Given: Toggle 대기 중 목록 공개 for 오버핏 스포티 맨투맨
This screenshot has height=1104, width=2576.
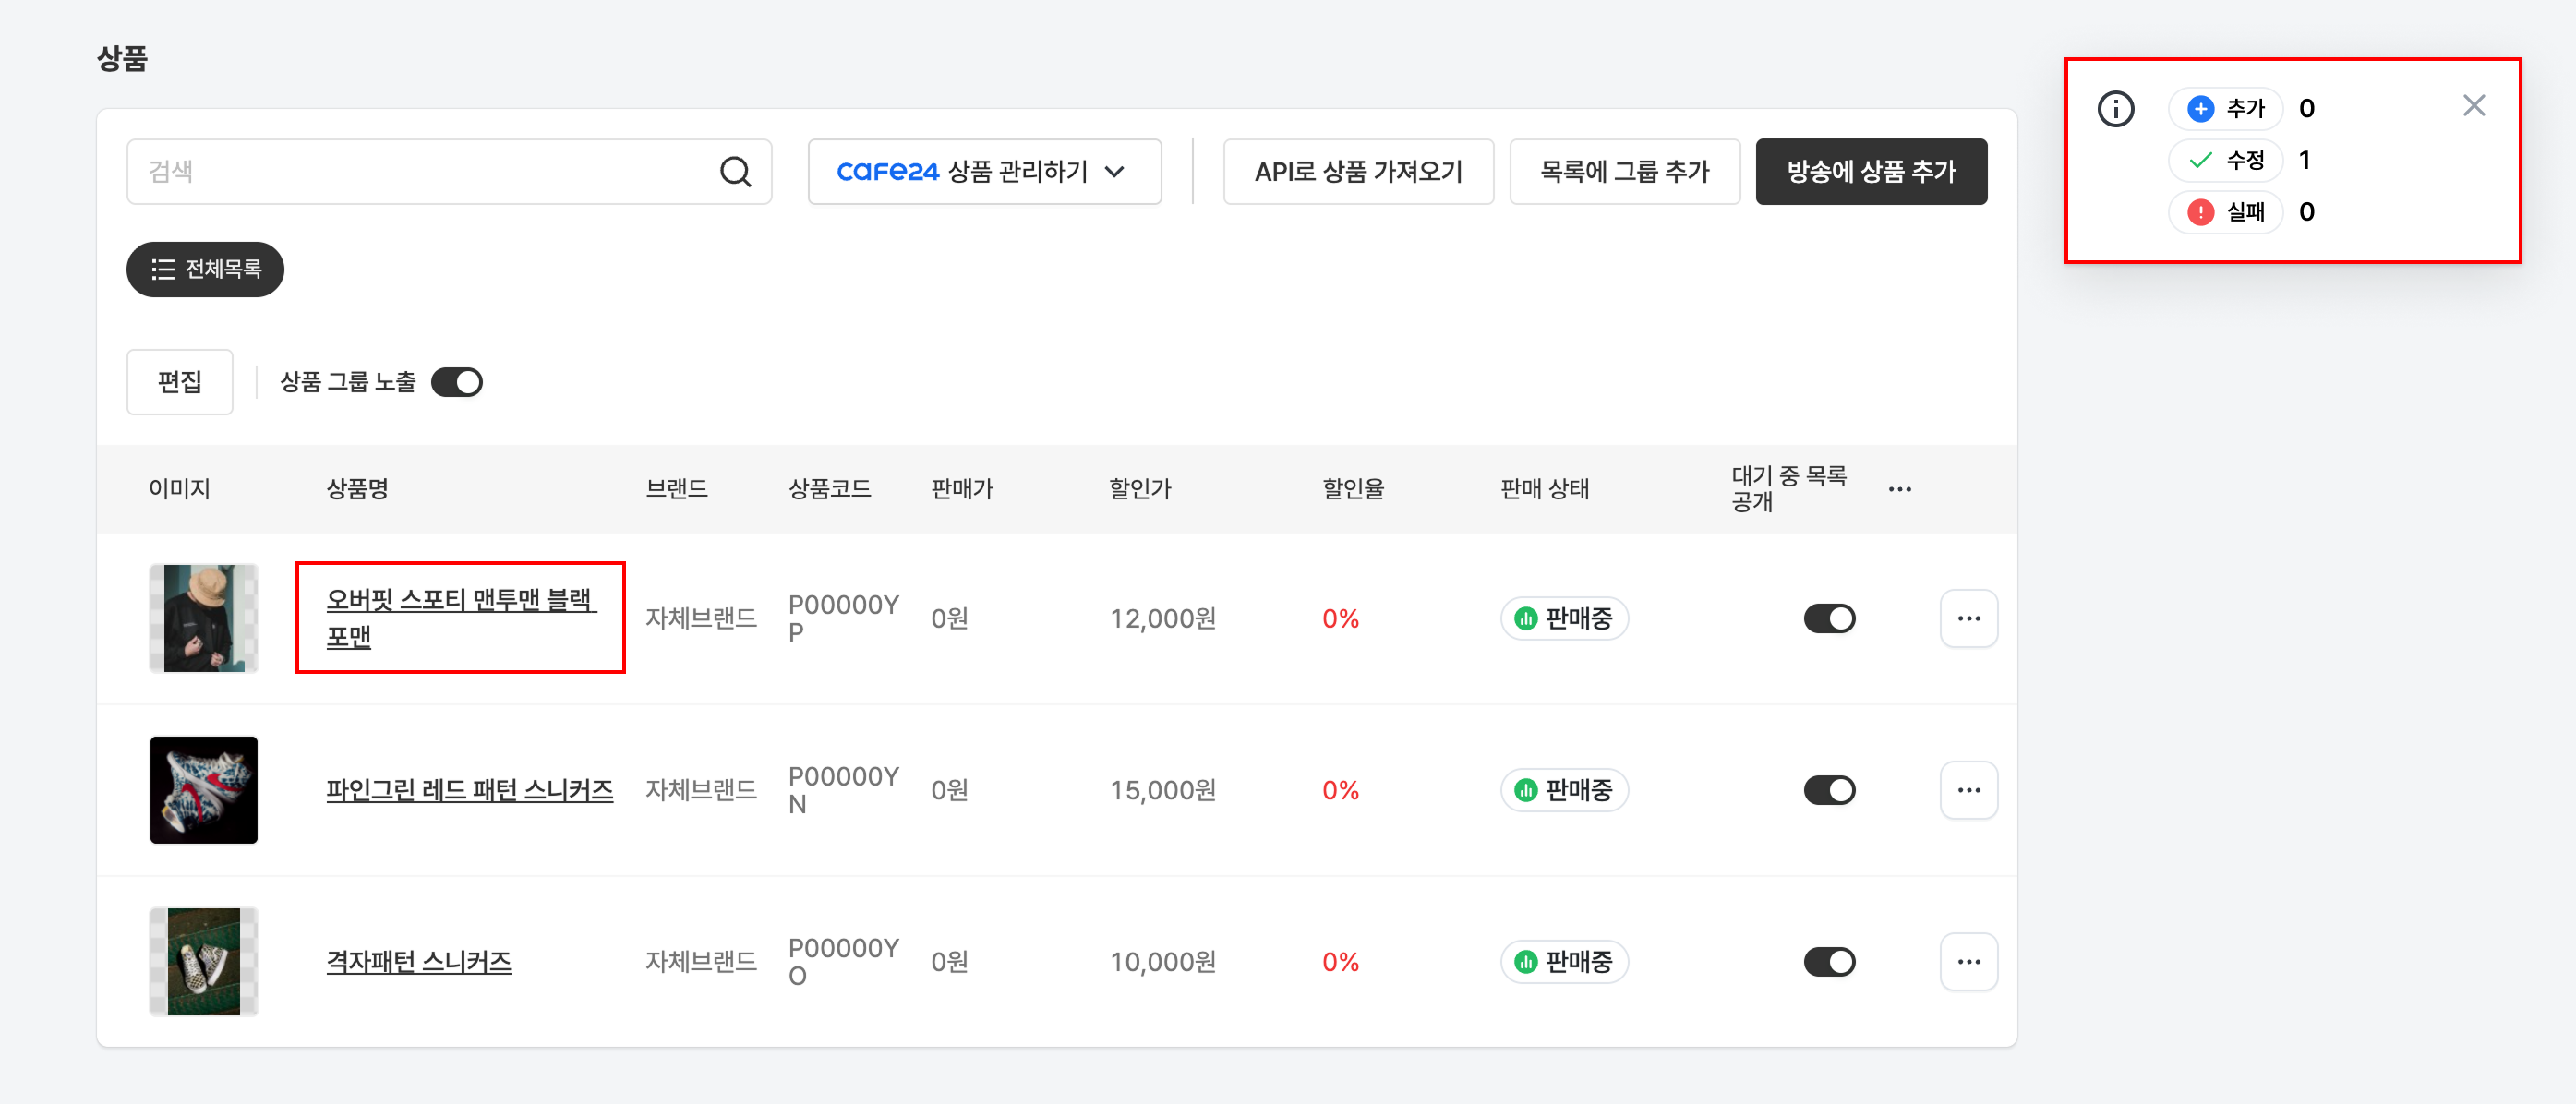Looking at the screenshot, I should click(1829, 618).
